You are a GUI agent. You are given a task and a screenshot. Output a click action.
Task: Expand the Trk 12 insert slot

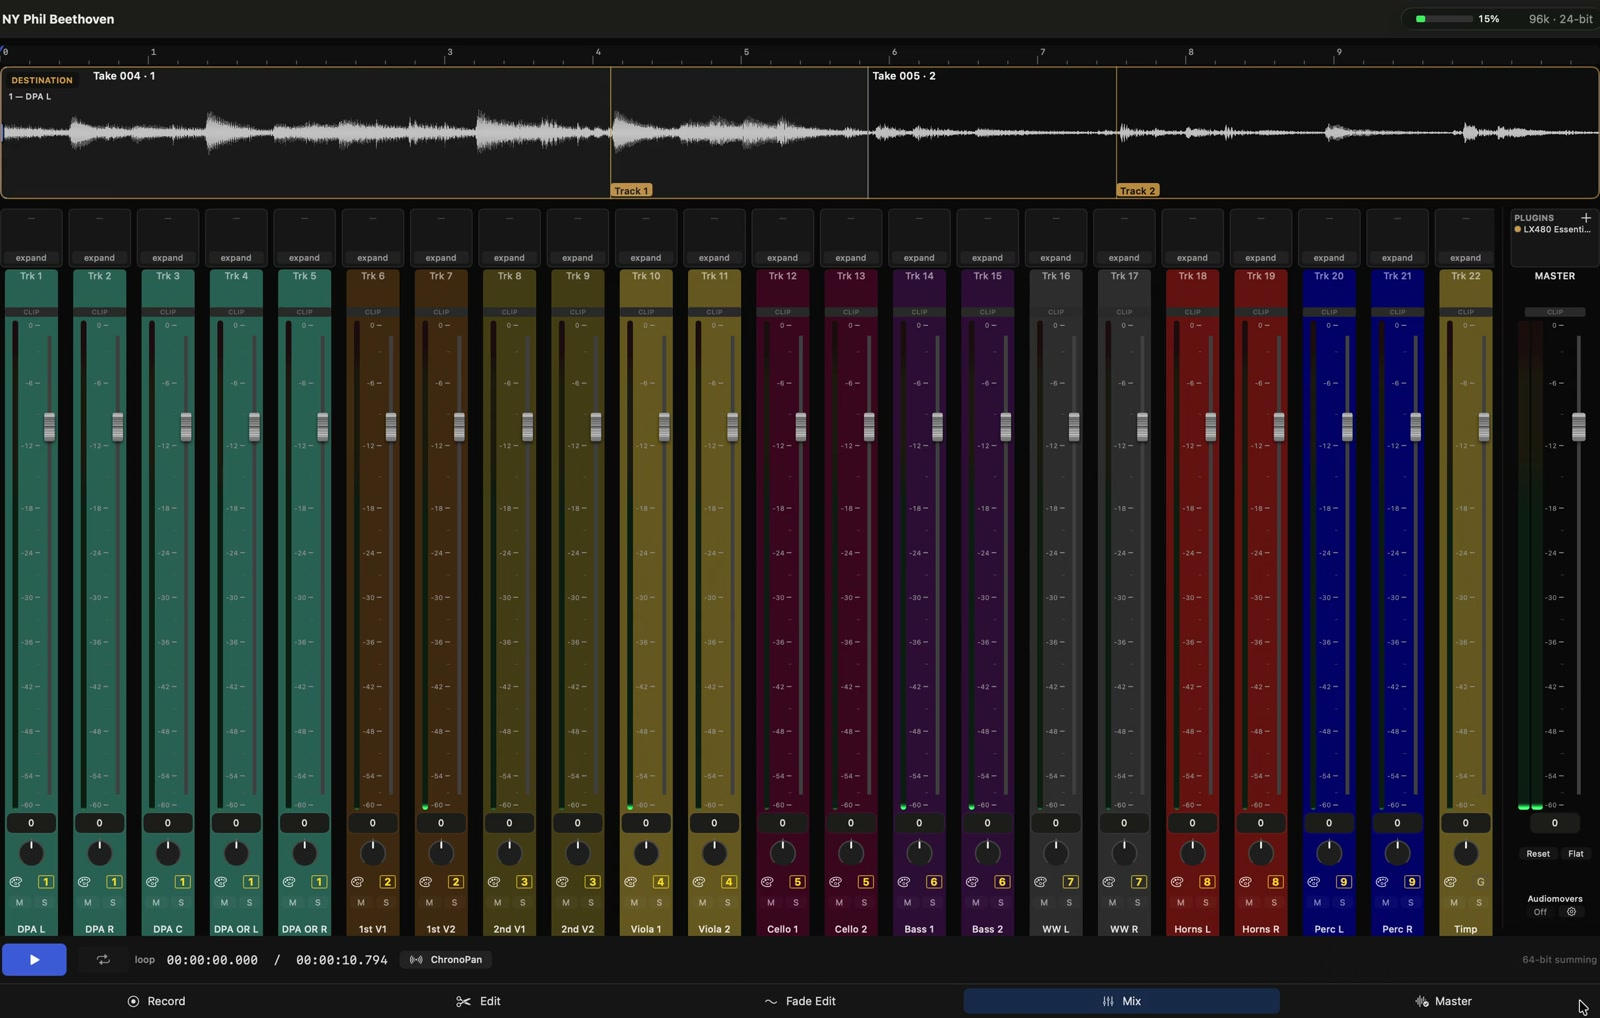point(782,258)
